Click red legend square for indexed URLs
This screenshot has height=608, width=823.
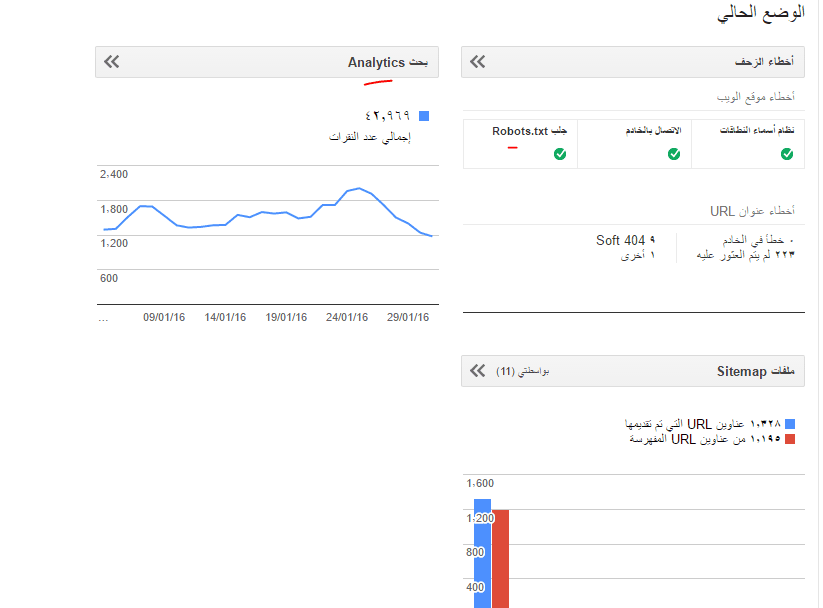[790, 439]
